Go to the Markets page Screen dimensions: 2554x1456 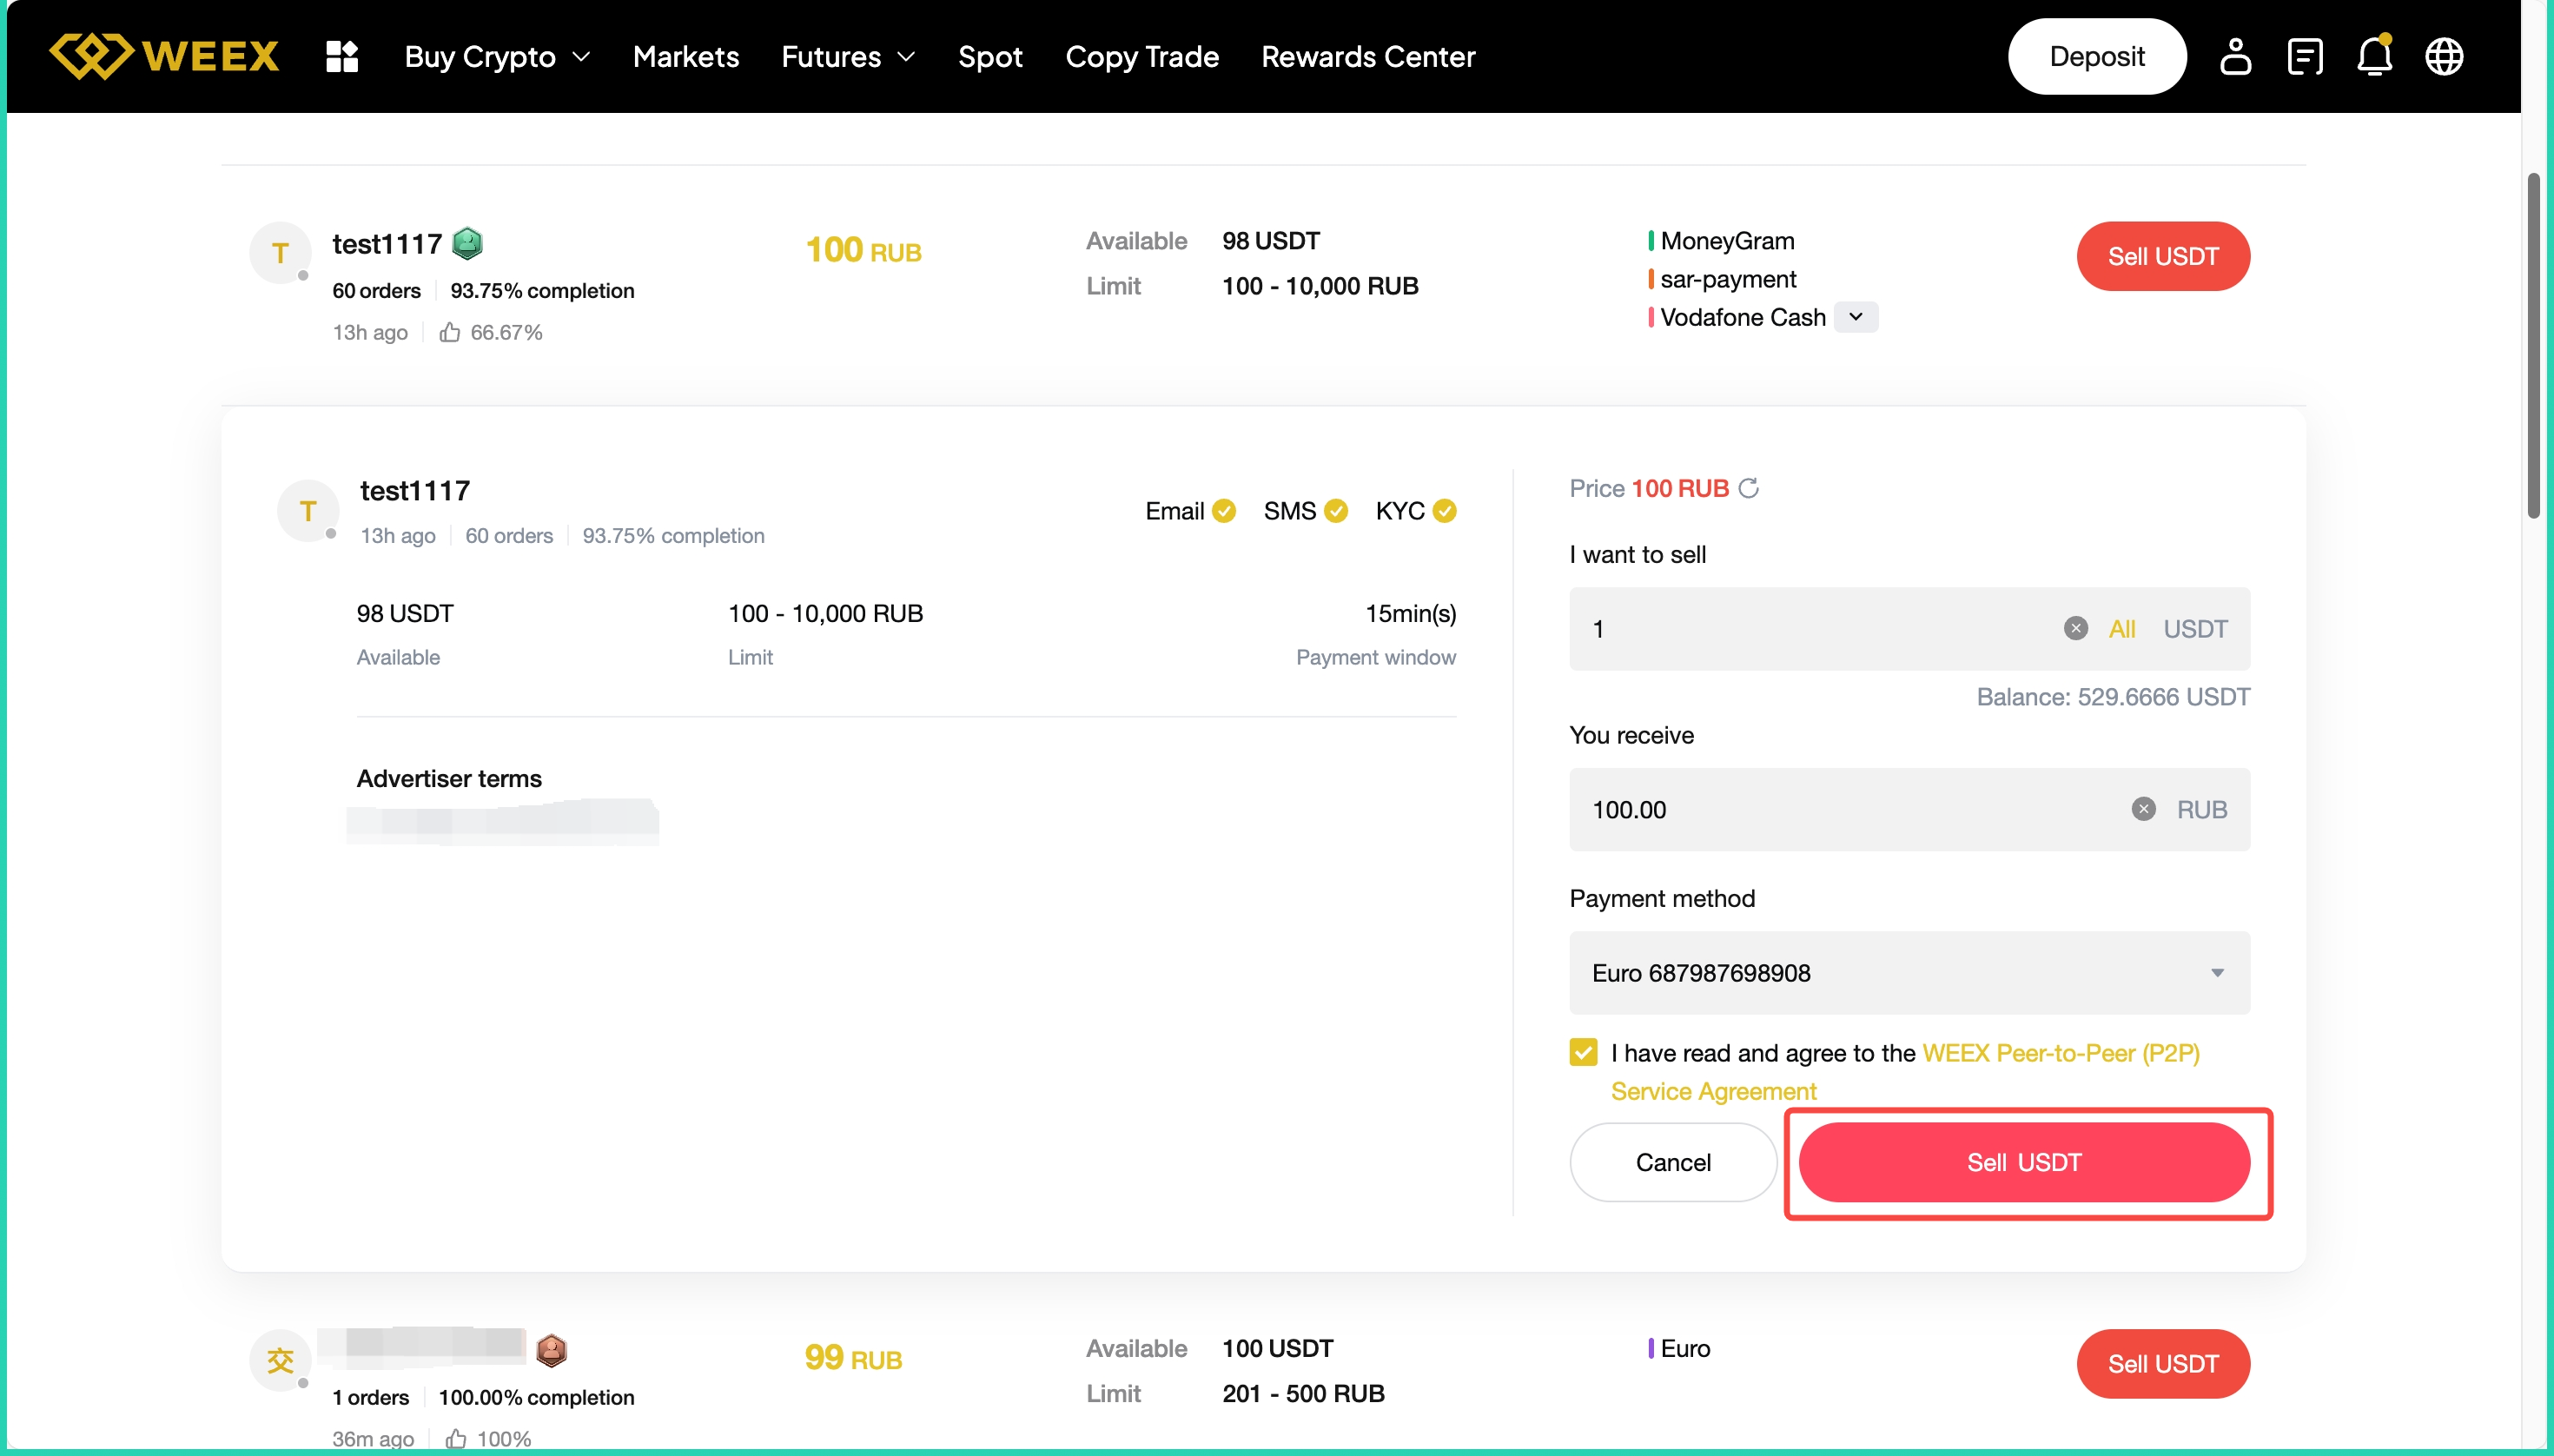[686, 56]
